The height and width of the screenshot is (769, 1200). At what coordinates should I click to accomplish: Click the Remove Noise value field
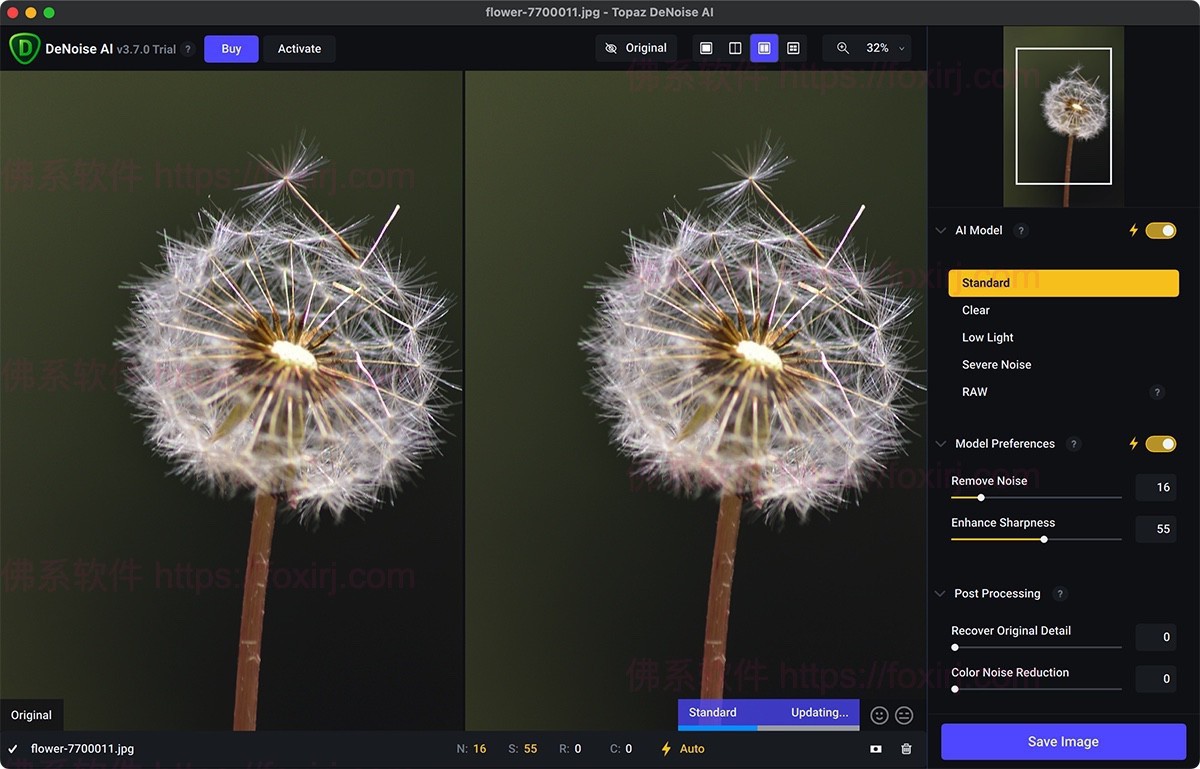point(1156,488)
